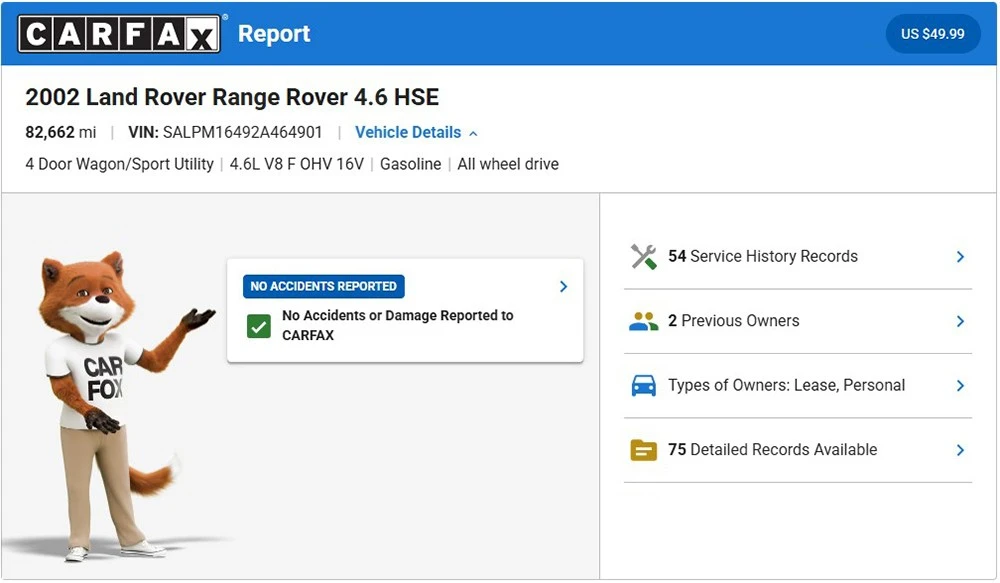Click the blue car icon
1000x583 pixels.
coord(643,386)
